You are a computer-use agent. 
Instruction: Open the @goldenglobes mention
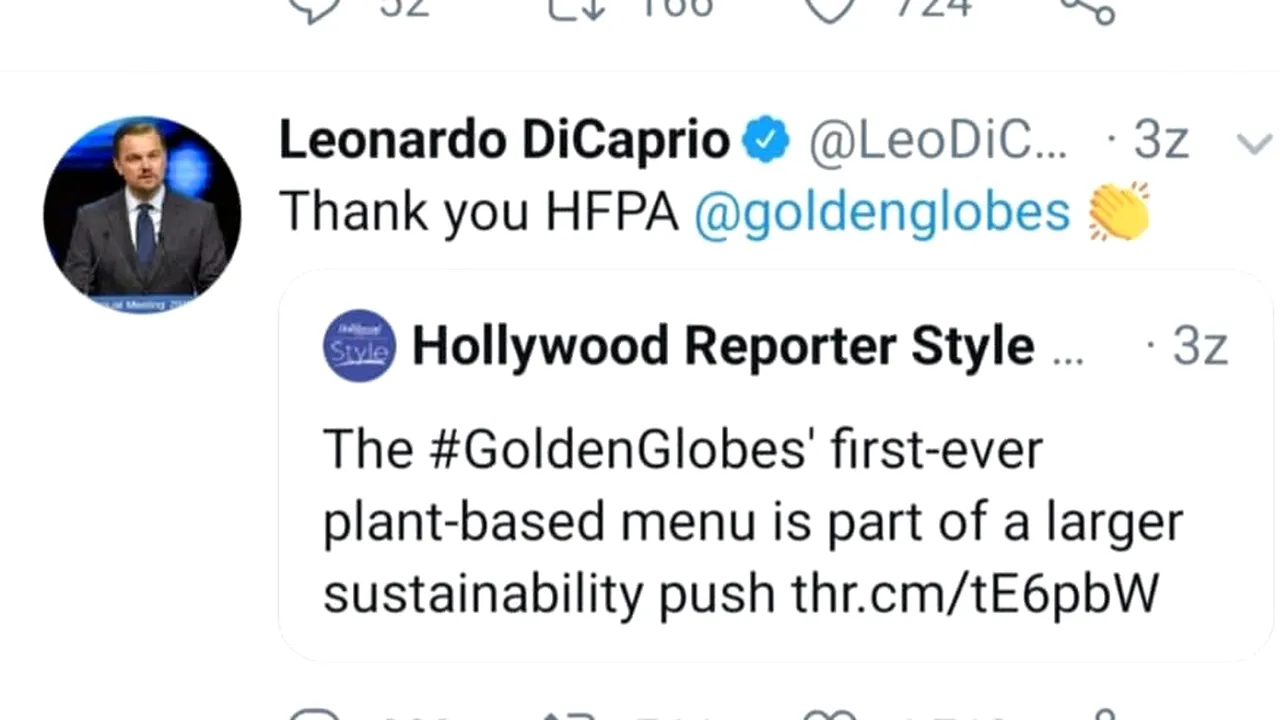tap(881, 211)
